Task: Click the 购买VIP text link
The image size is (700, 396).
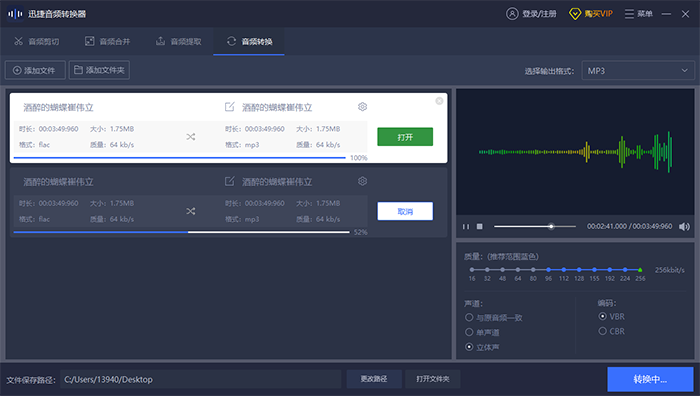Action: point(599,14)
